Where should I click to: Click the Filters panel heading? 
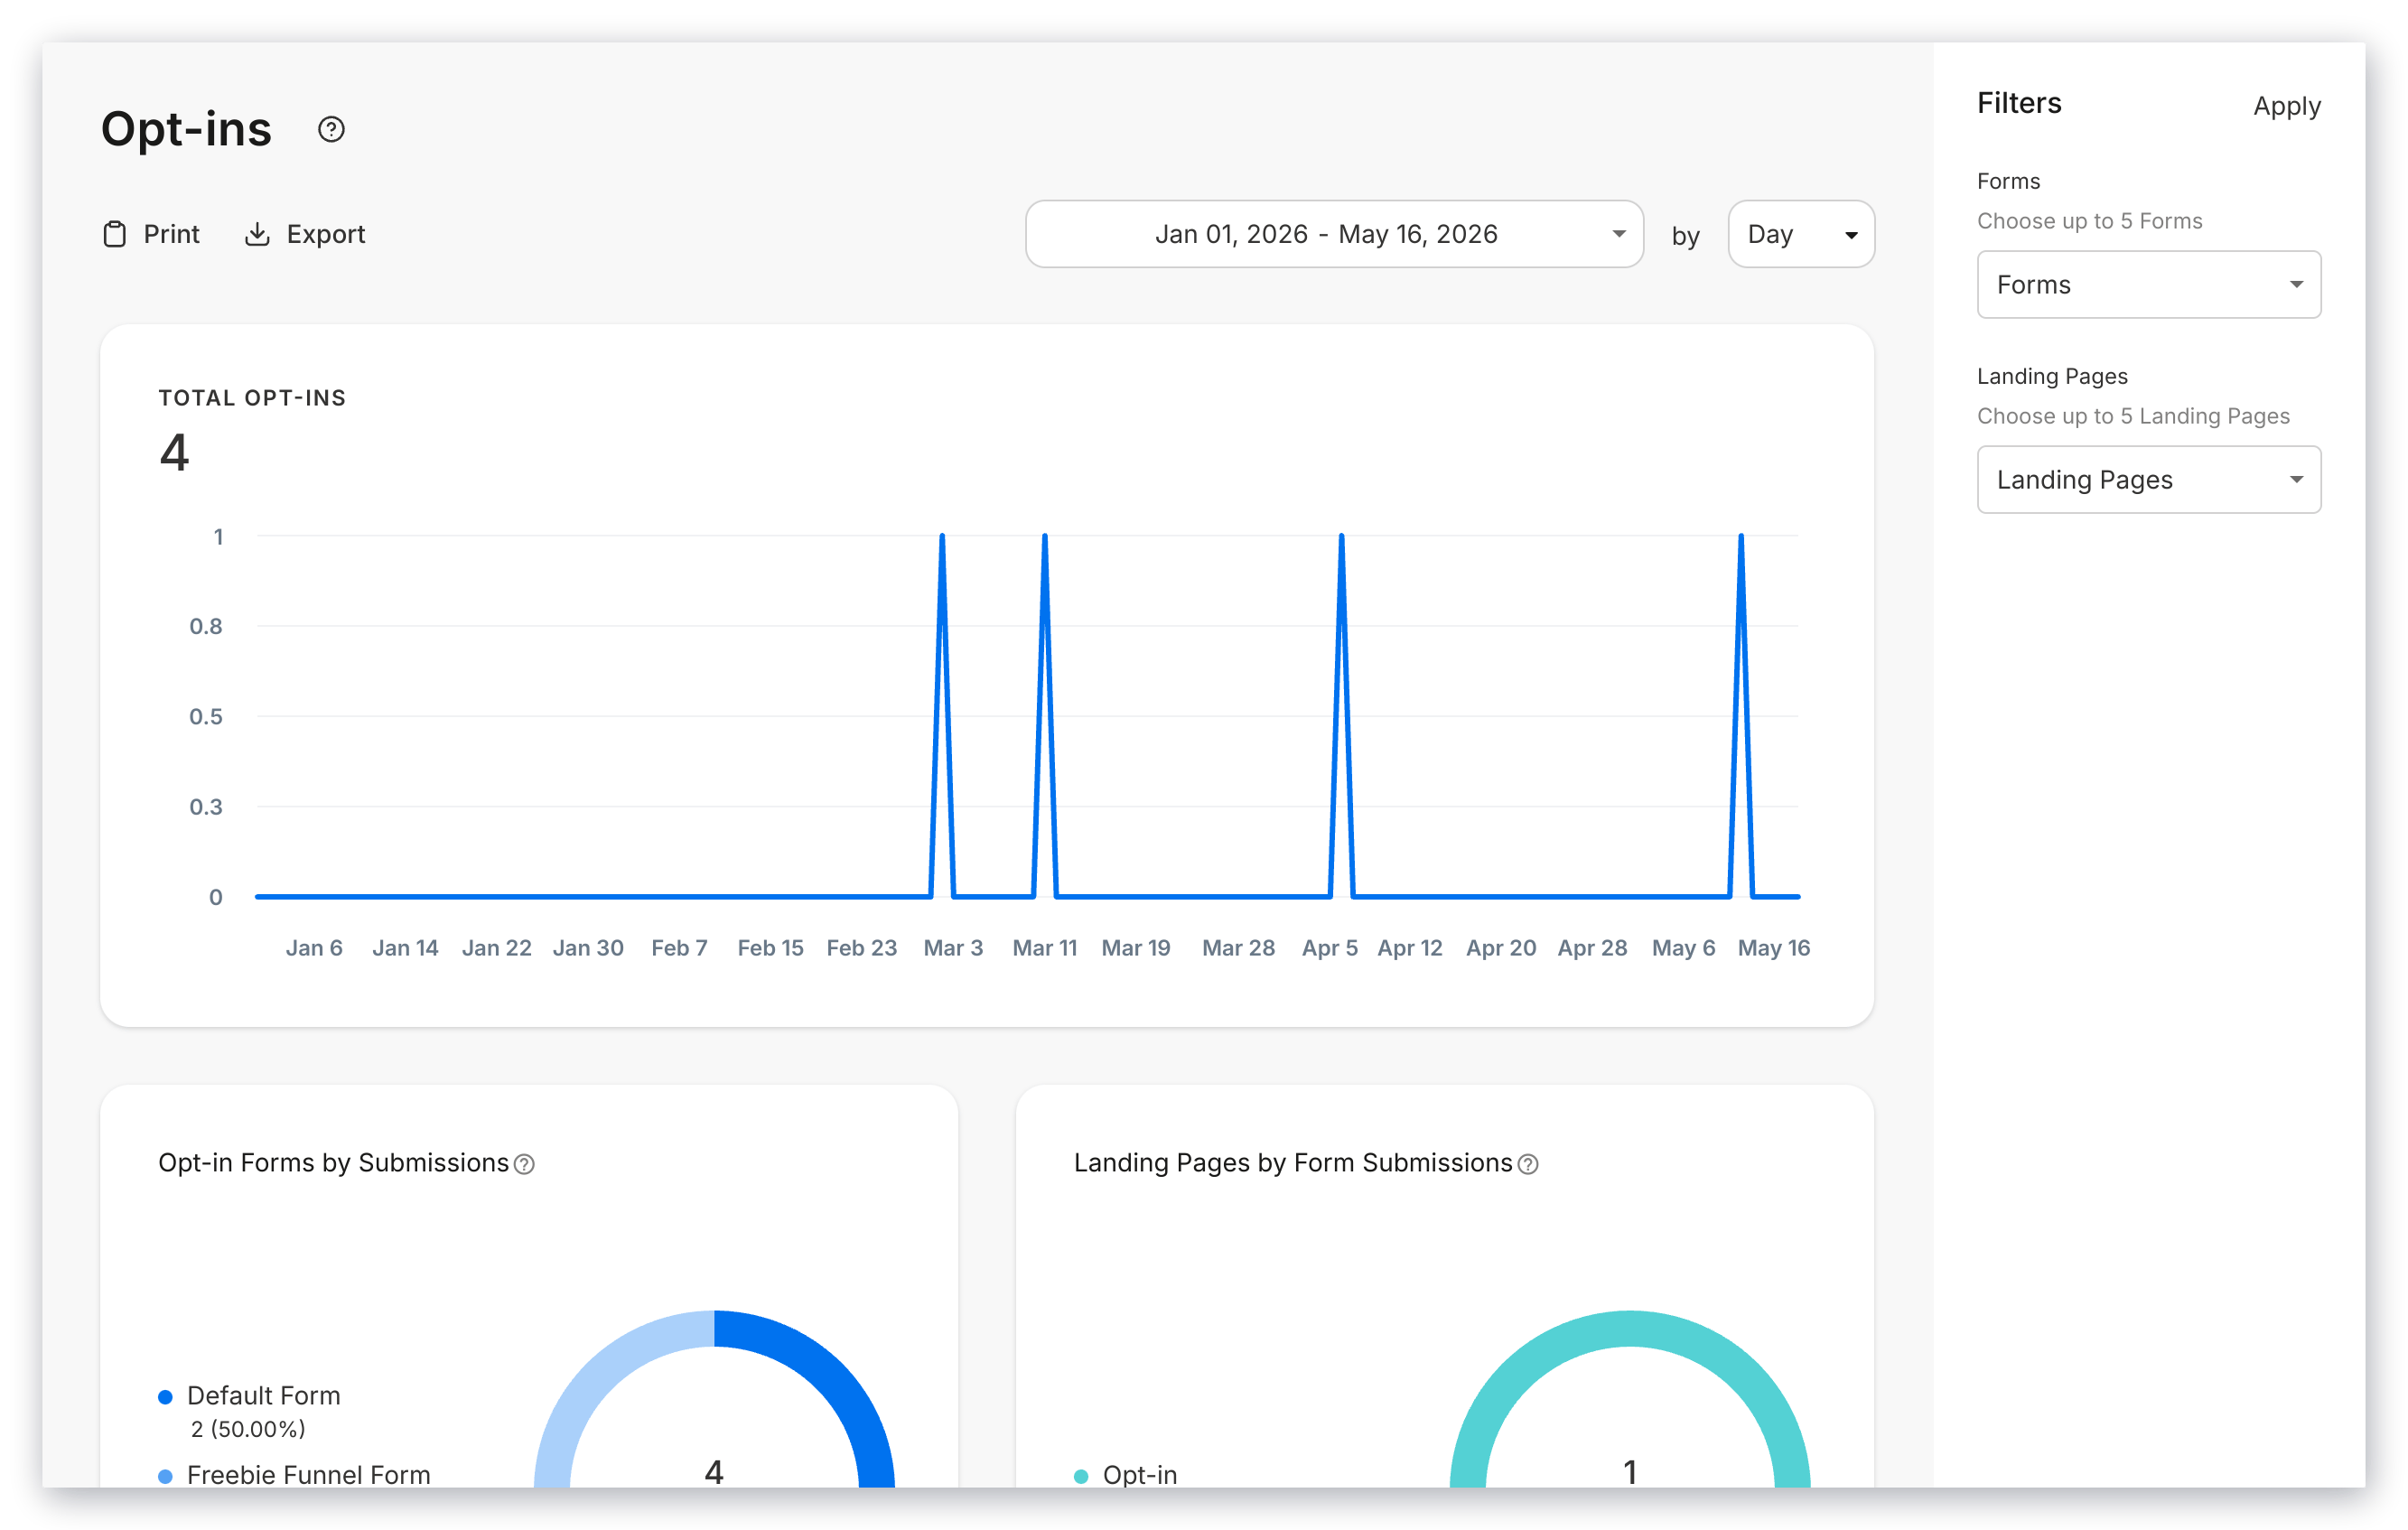(2019, 103)
